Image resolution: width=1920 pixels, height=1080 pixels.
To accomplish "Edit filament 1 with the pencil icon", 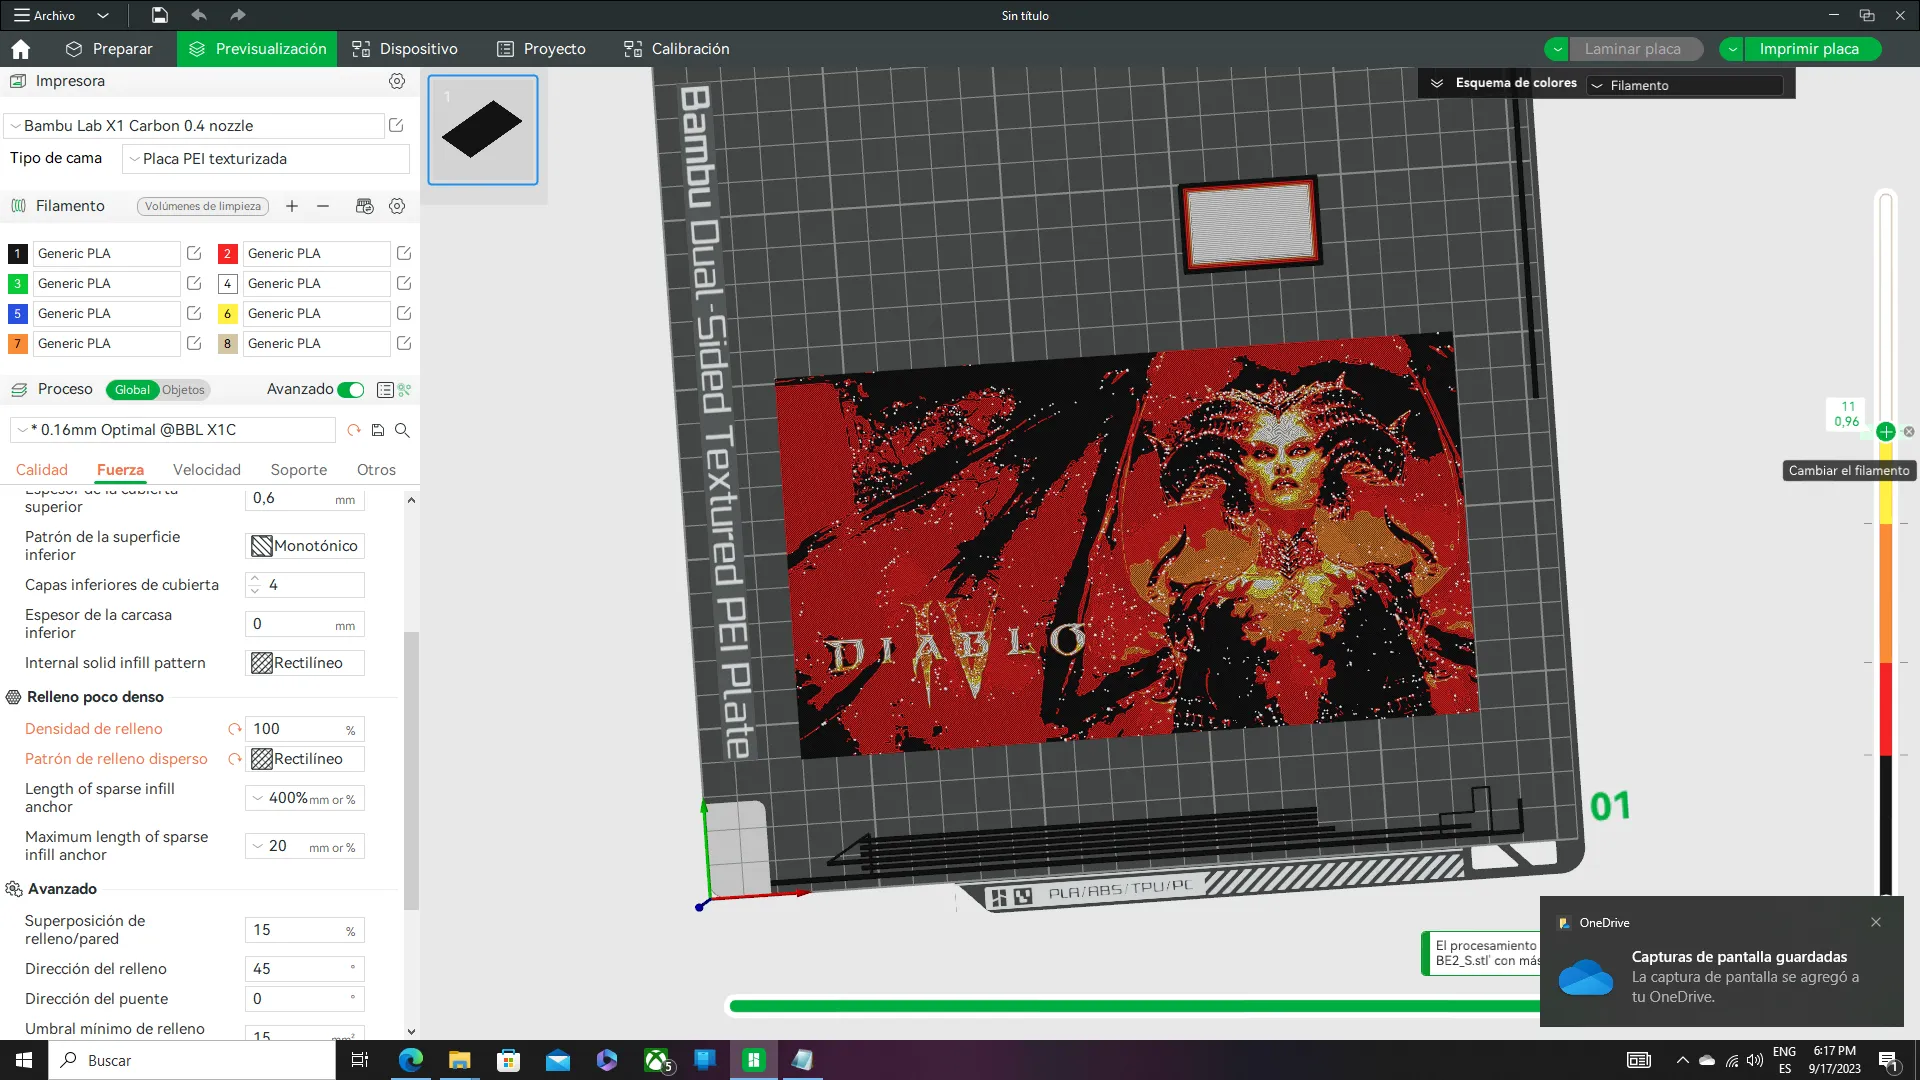I will (x=194, y=253).
